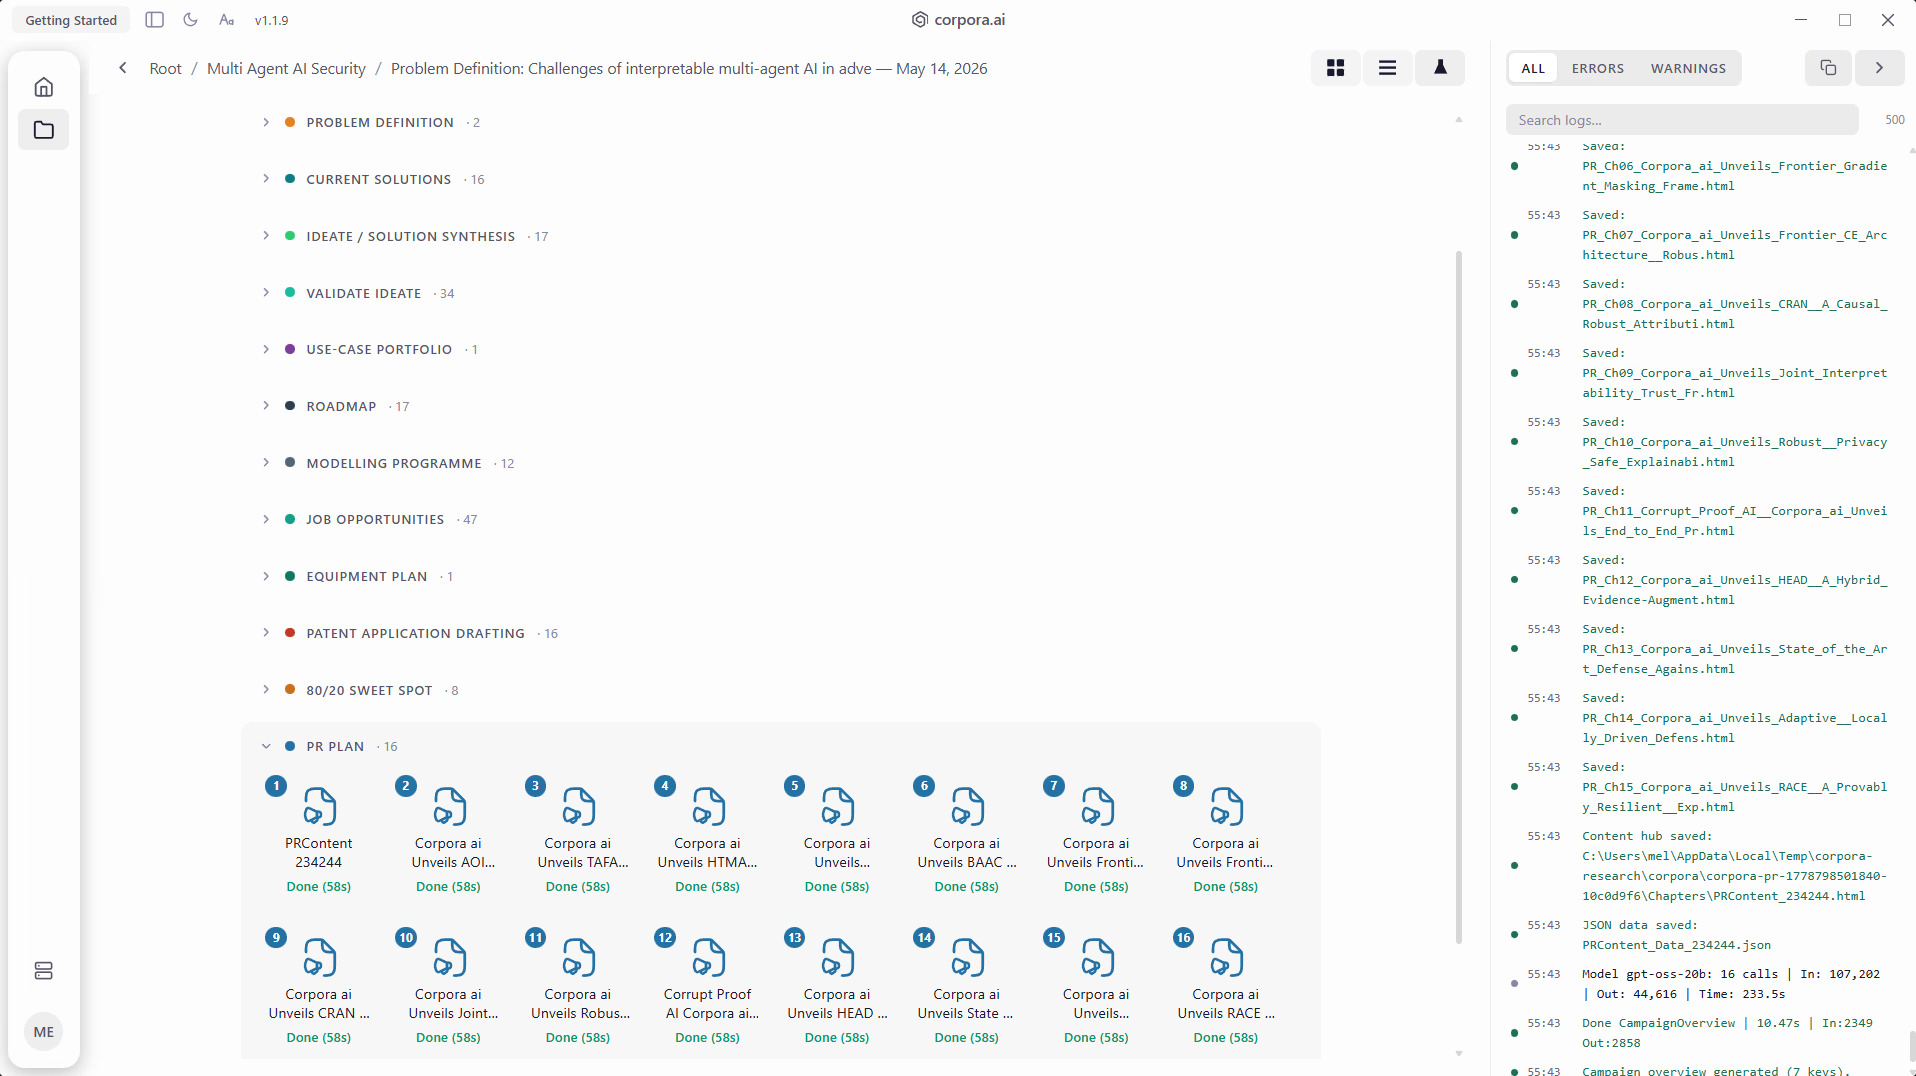This screenshot has width=1916, height=1076.
Task: Expand the Current Solutions section
Action: [266, 179]
